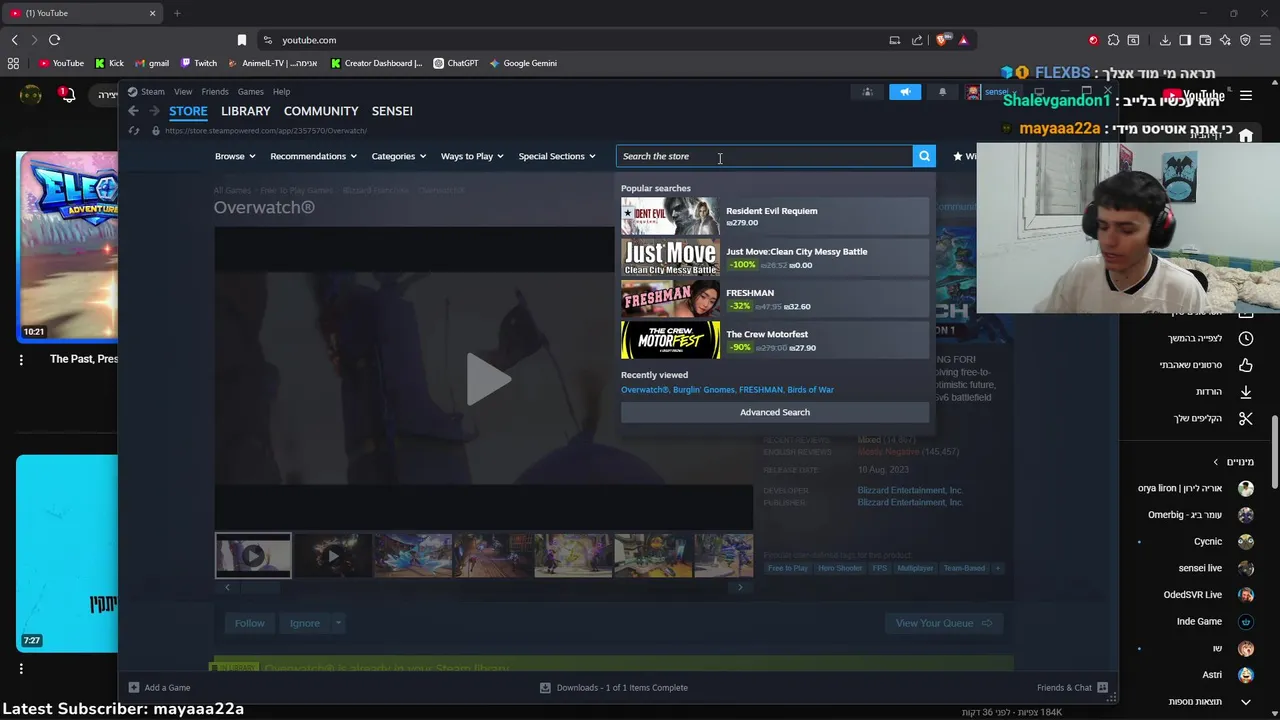
Task: Open YouTube sidebar hamburger menu
Action: coord(1246,96)
